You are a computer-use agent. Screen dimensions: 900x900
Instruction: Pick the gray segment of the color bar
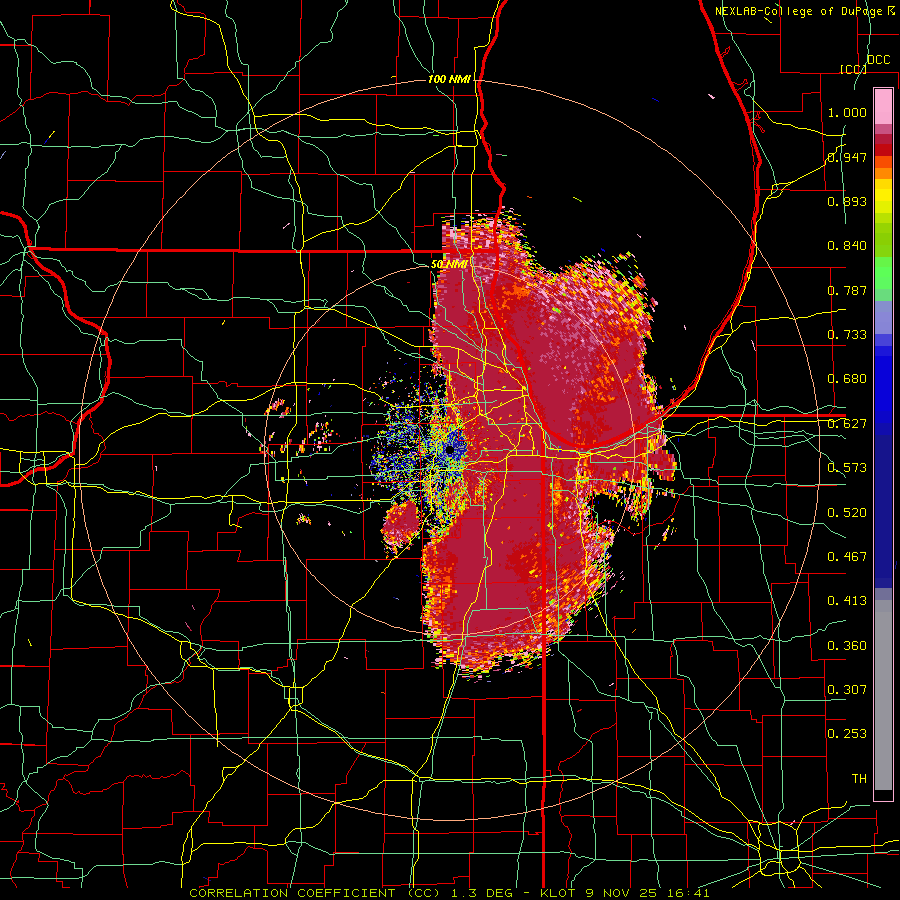(883, 696)
